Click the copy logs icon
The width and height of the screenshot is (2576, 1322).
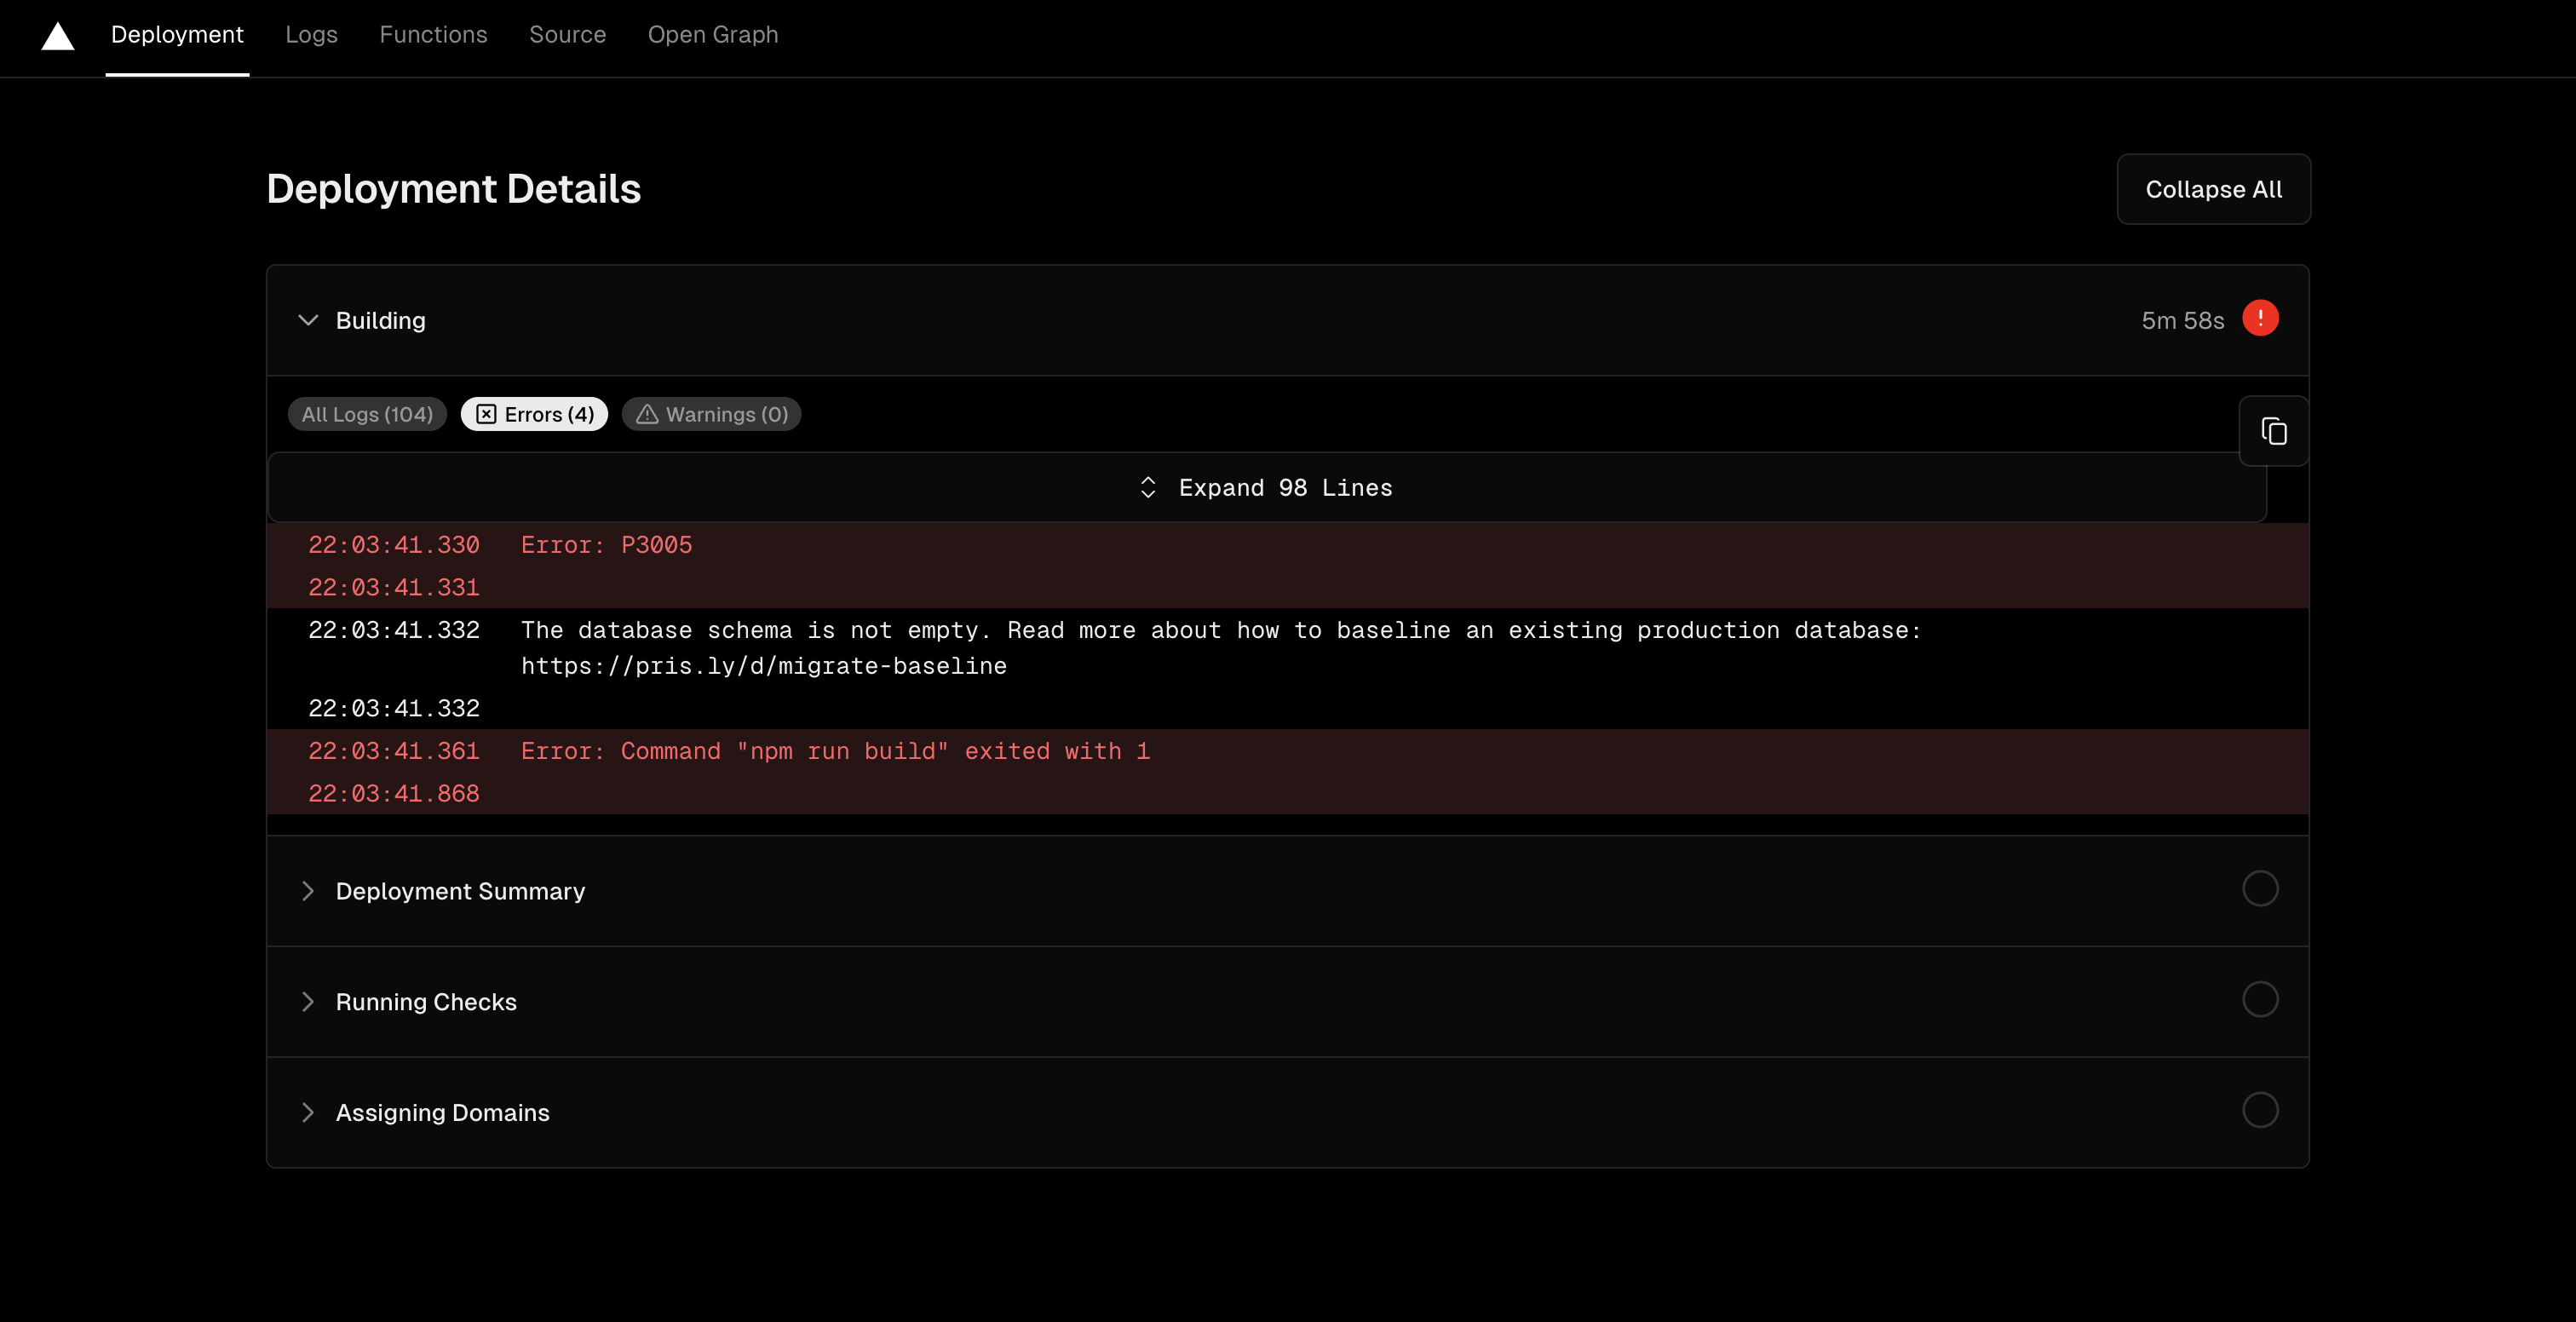(2273, 430)
